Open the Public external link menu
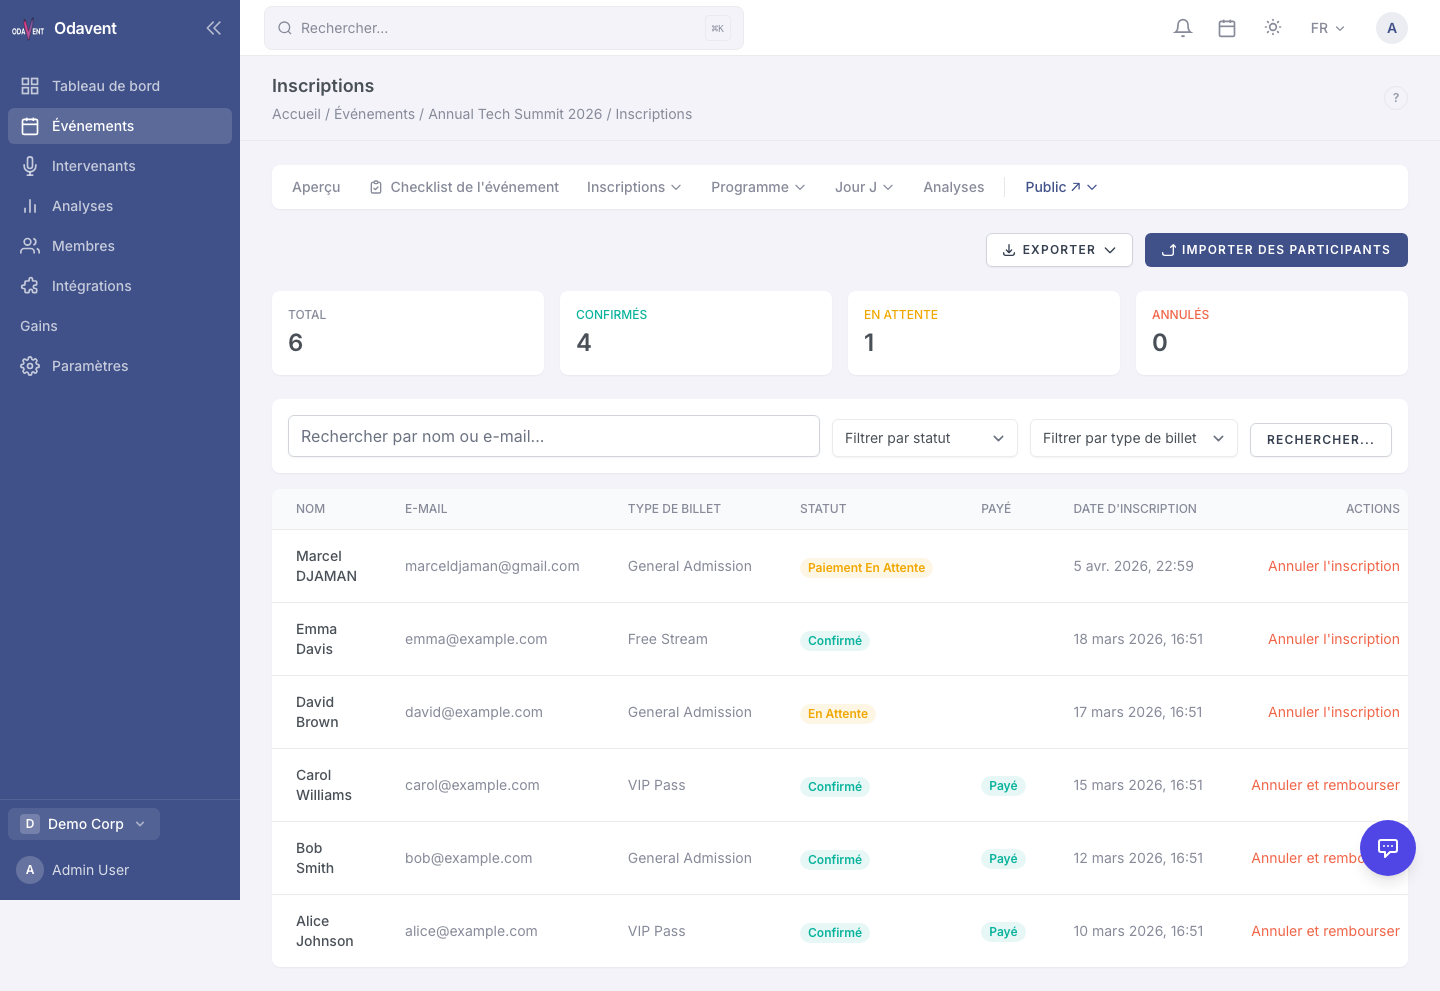This screenshot has width=1440, height=991. pos(1061,187)
